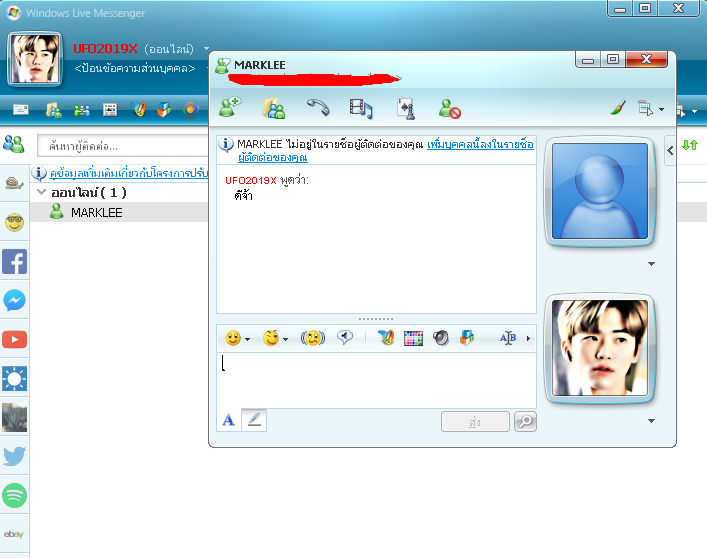The image size is (707, 558).
Task: Click the add contacts icon beside search
Action: [14, 144]
